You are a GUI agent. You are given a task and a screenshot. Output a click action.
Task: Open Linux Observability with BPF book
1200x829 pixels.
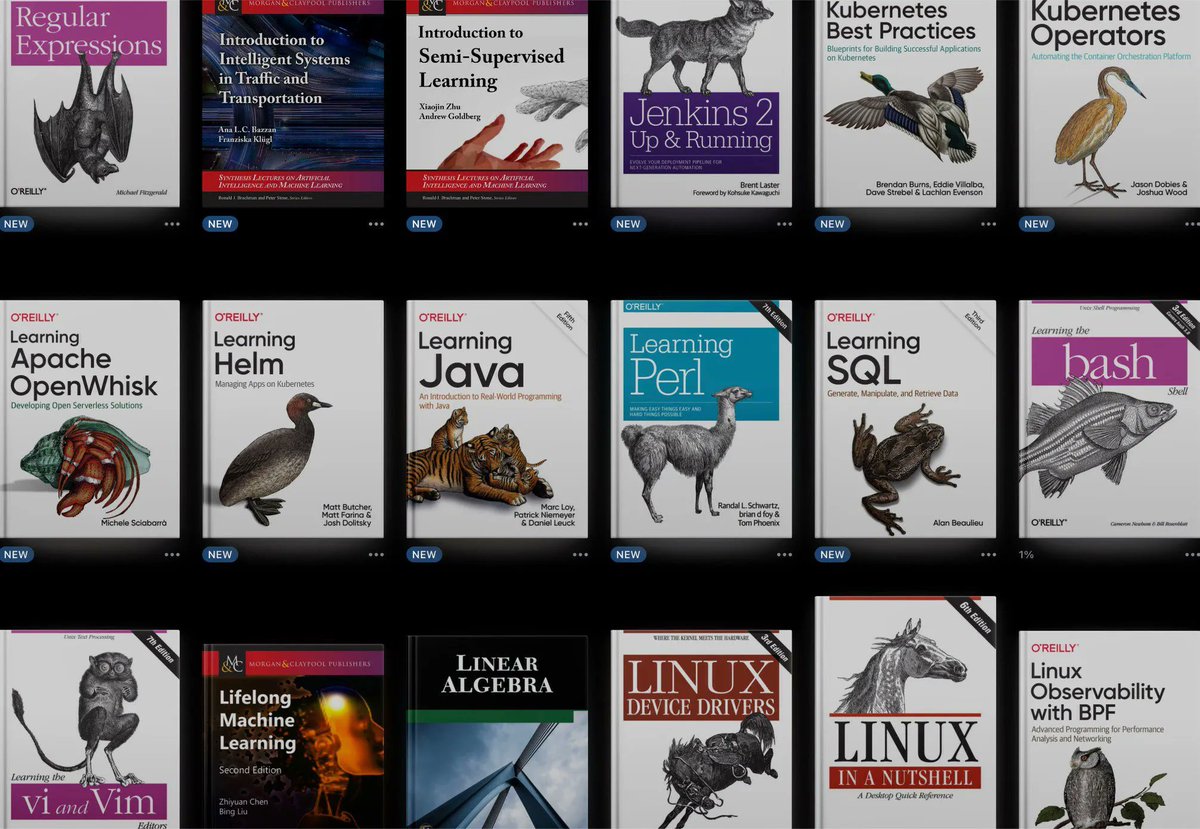(x=1109, y=729)
